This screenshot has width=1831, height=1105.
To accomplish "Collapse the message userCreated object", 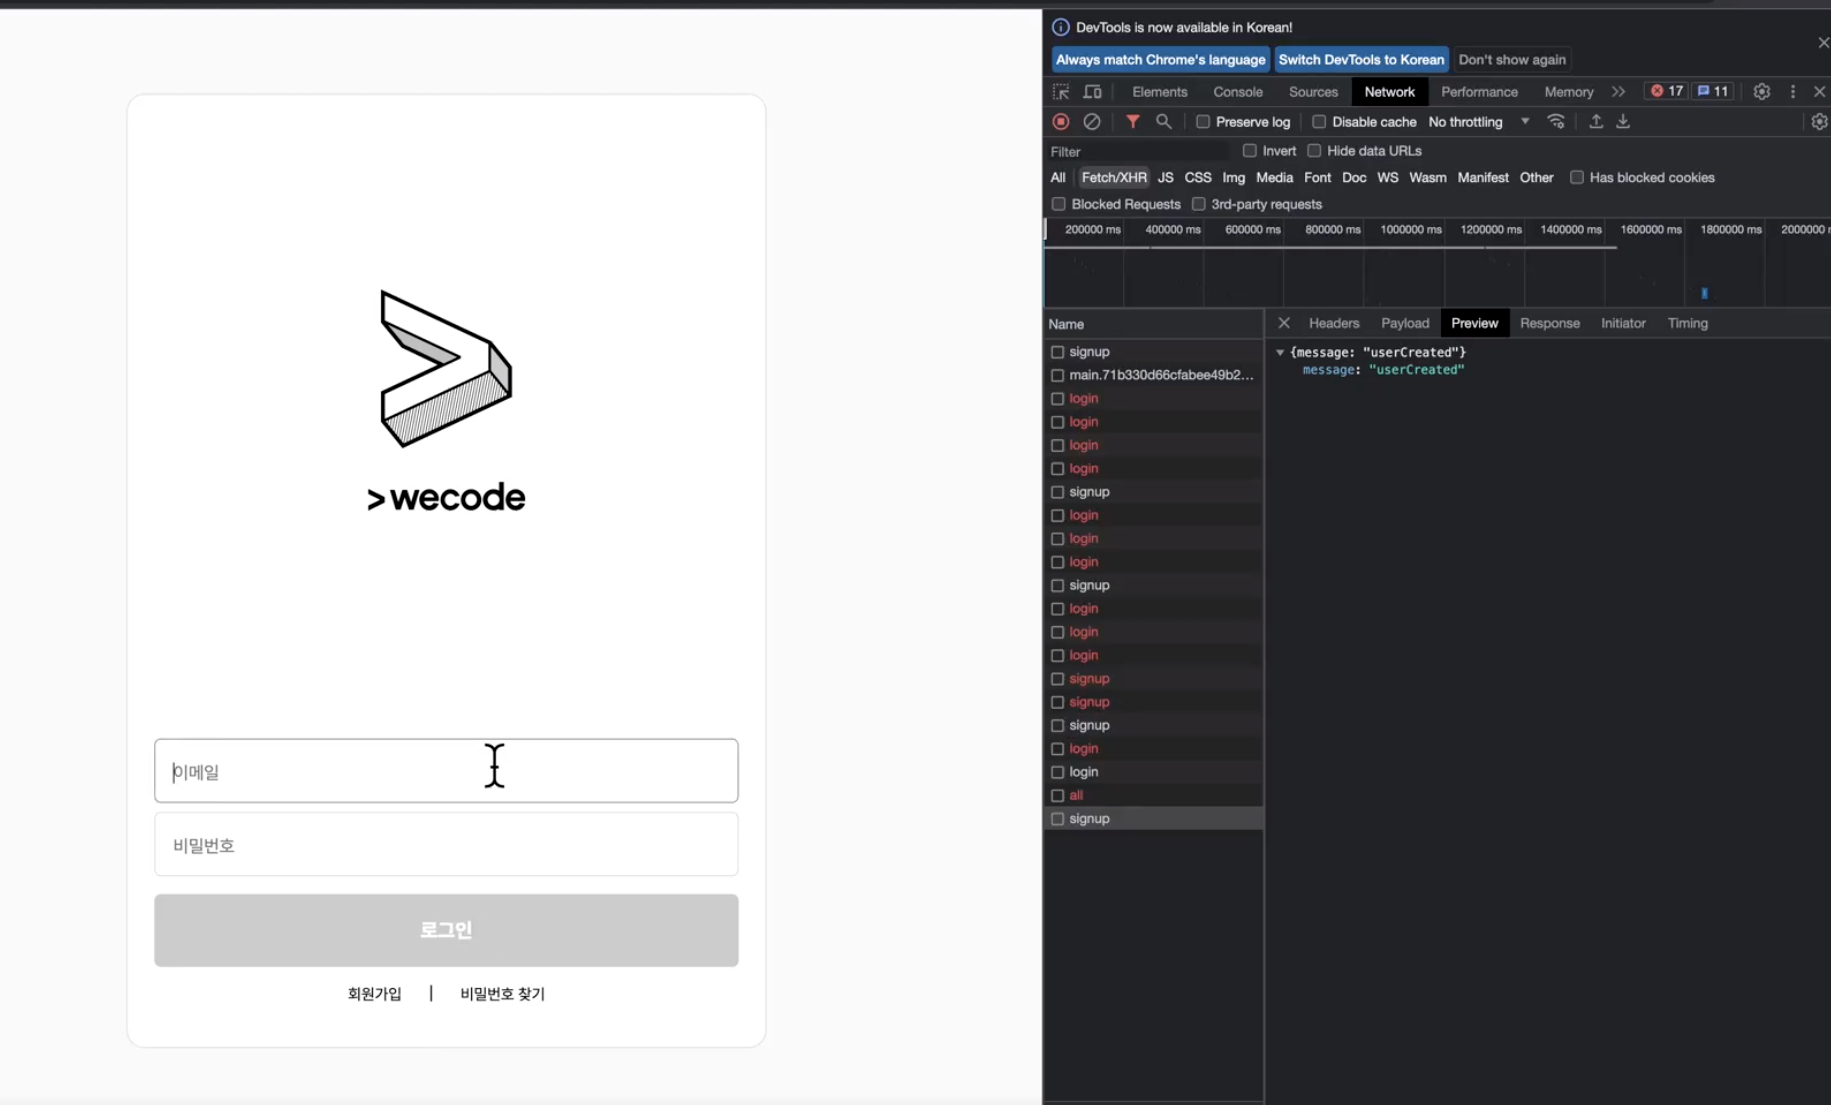I will coord(1280,352).
